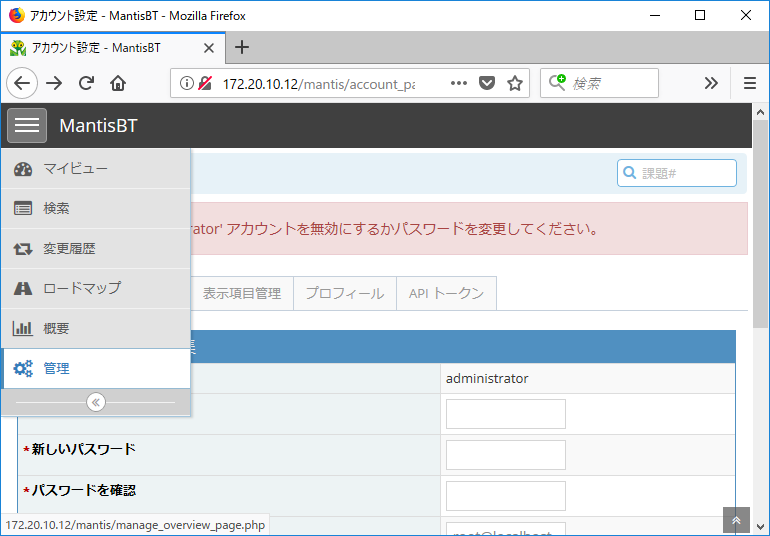This screenshot has height=536, width=770.
Task: Switch to the プロフィール tab
Action: point(345,293)
